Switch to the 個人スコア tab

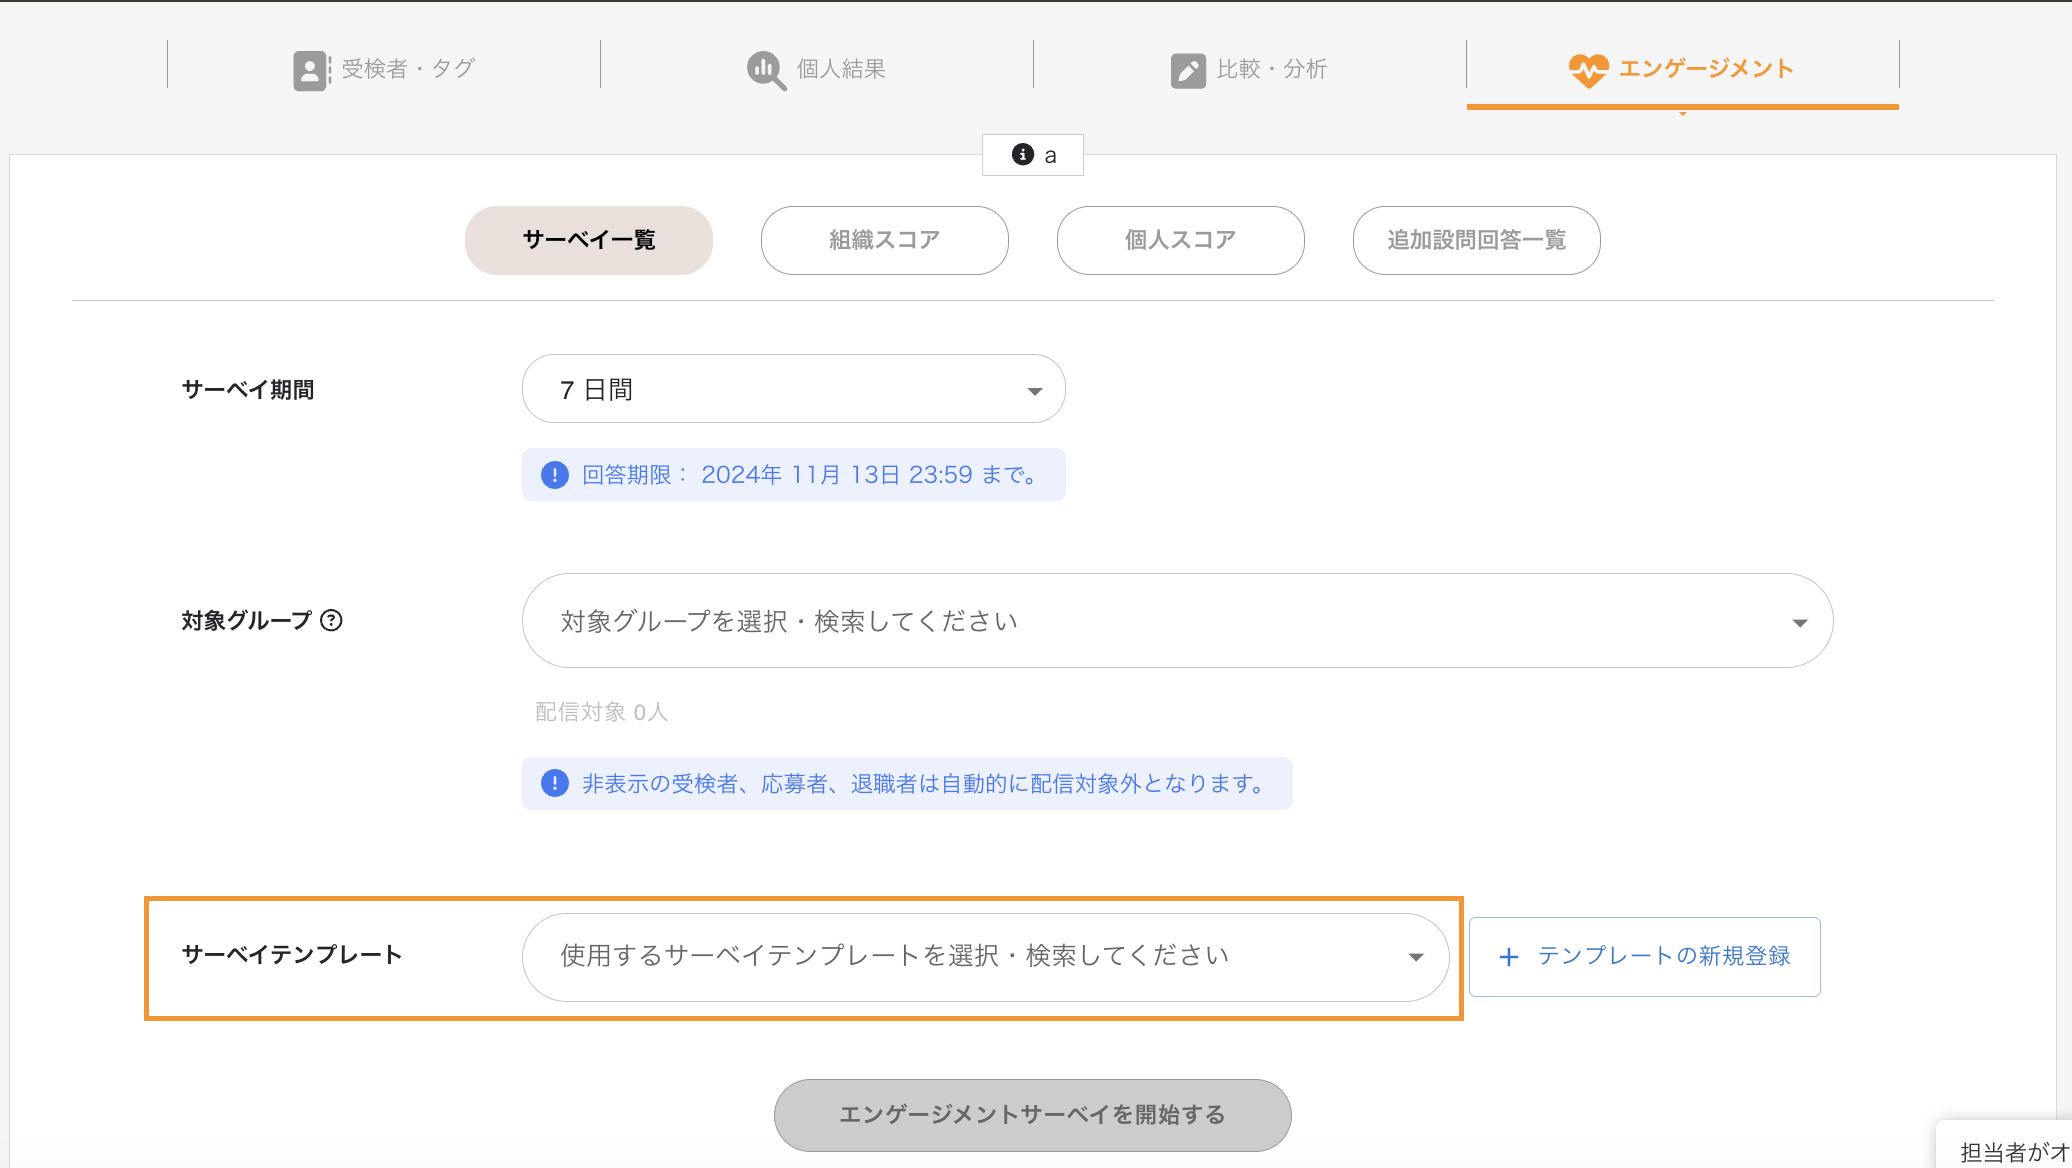pos(1180,240)
